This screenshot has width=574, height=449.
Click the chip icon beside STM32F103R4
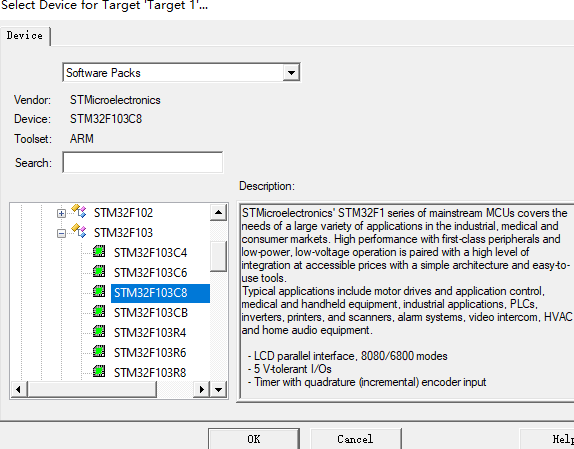(99, 331)
